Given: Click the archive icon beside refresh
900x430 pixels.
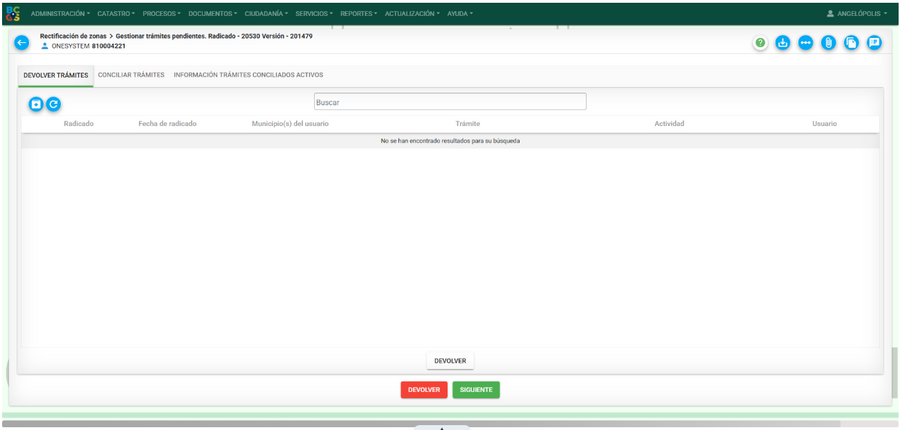Looking at the screenshot, I should (36, 104).
